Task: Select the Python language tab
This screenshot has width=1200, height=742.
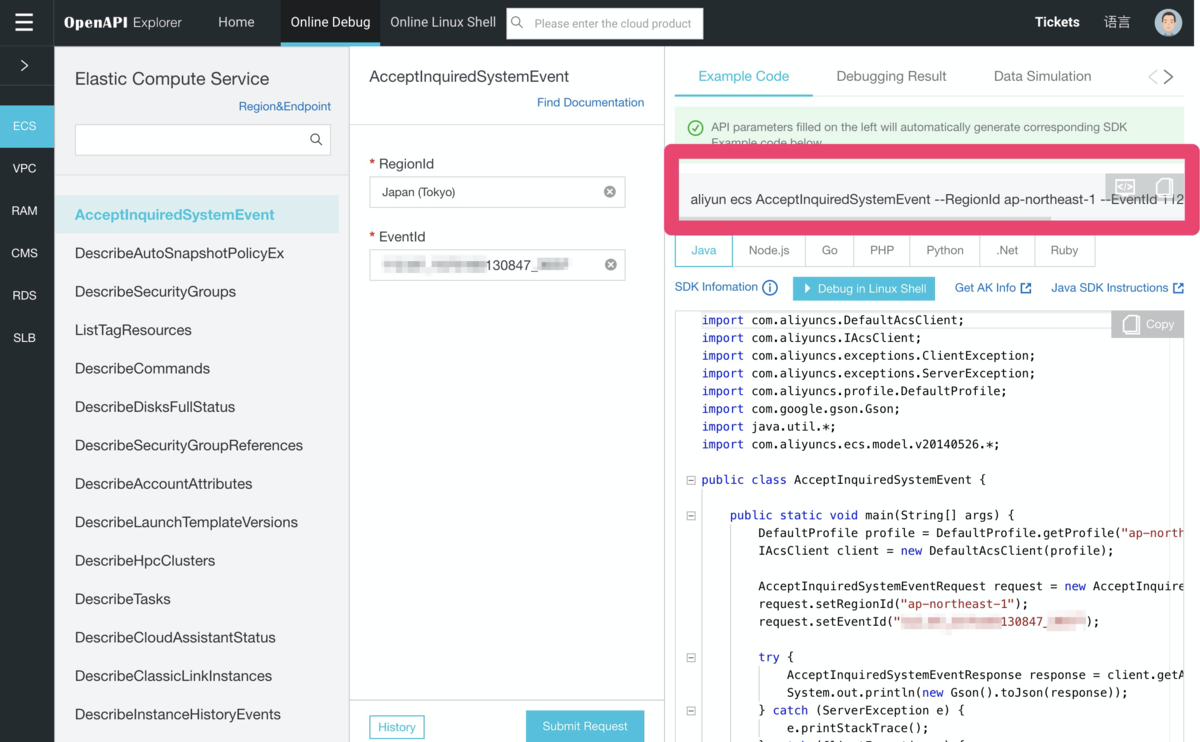Action: click(x=944, y=250)
